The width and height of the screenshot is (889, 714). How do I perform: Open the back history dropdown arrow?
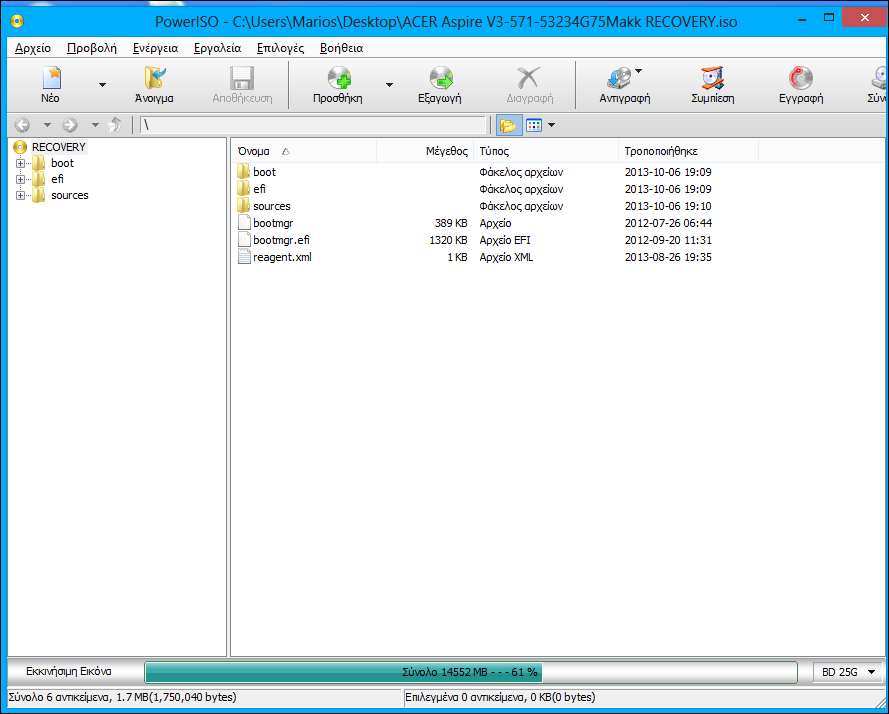pos(47,125)
